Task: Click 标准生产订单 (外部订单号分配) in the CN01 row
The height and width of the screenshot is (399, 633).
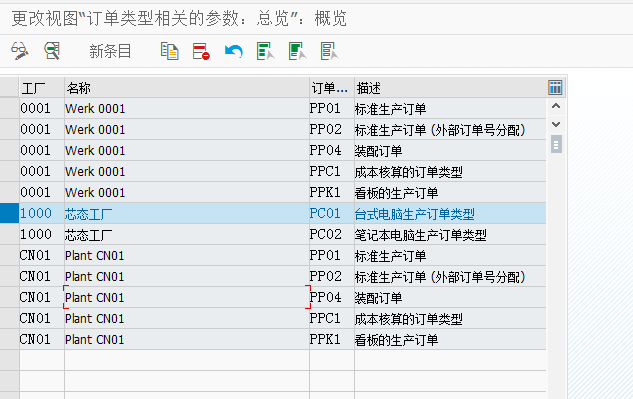Action: (x=440, y=277)
